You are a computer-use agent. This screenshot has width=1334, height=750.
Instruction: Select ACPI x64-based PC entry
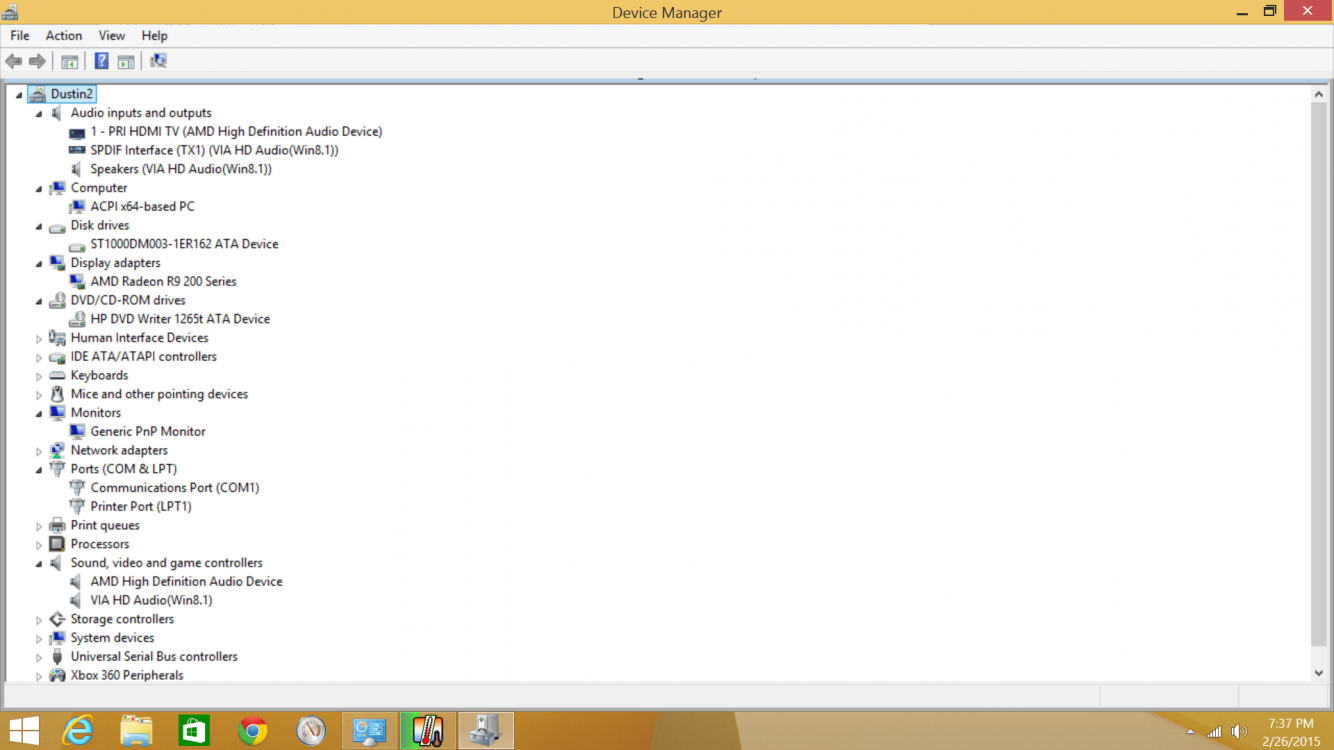click(x=142, y=206)
